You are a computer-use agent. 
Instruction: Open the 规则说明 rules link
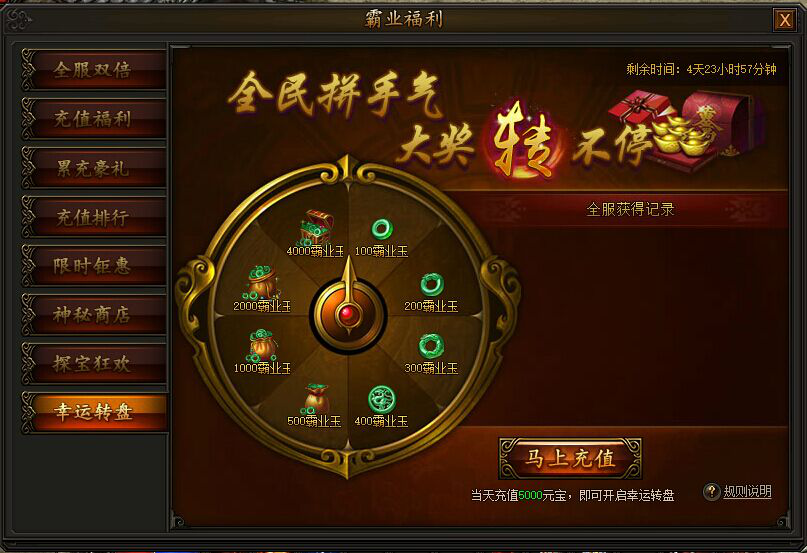[747, 492]
